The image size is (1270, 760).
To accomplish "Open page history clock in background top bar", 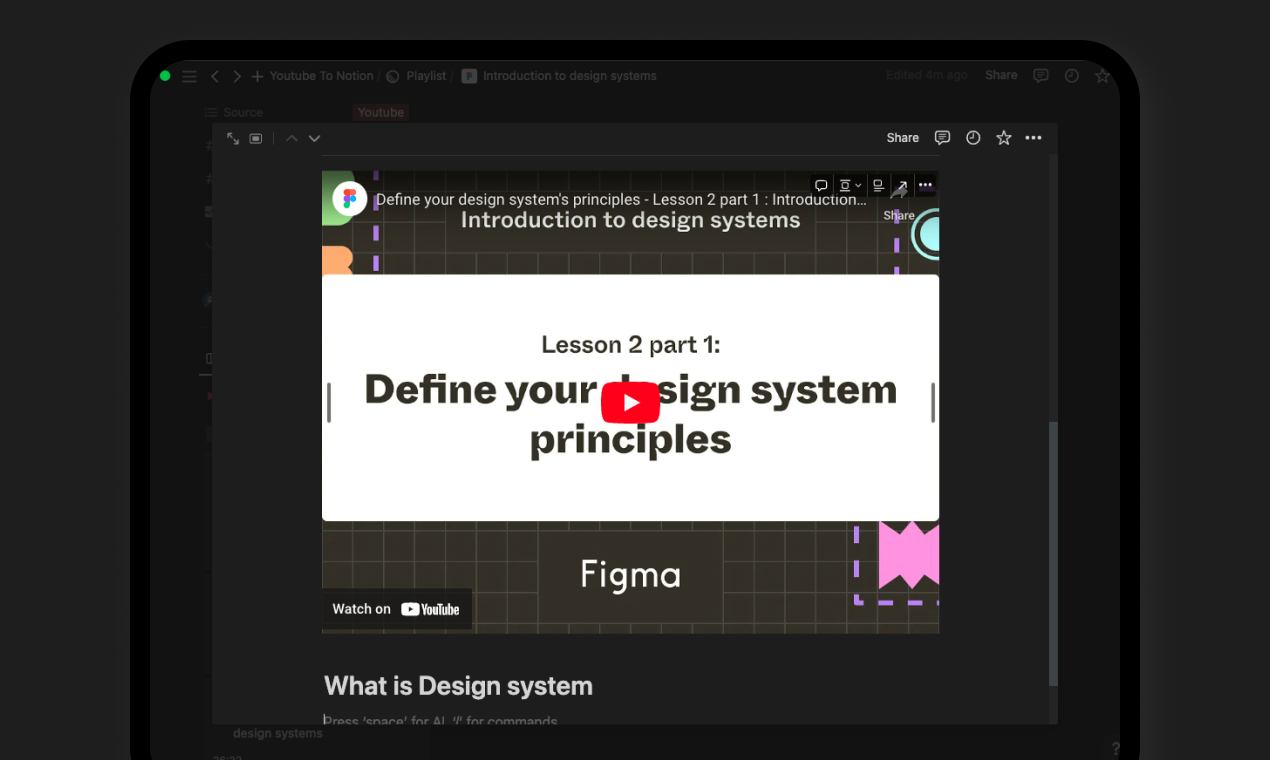I will click(x=1072, y=76).
